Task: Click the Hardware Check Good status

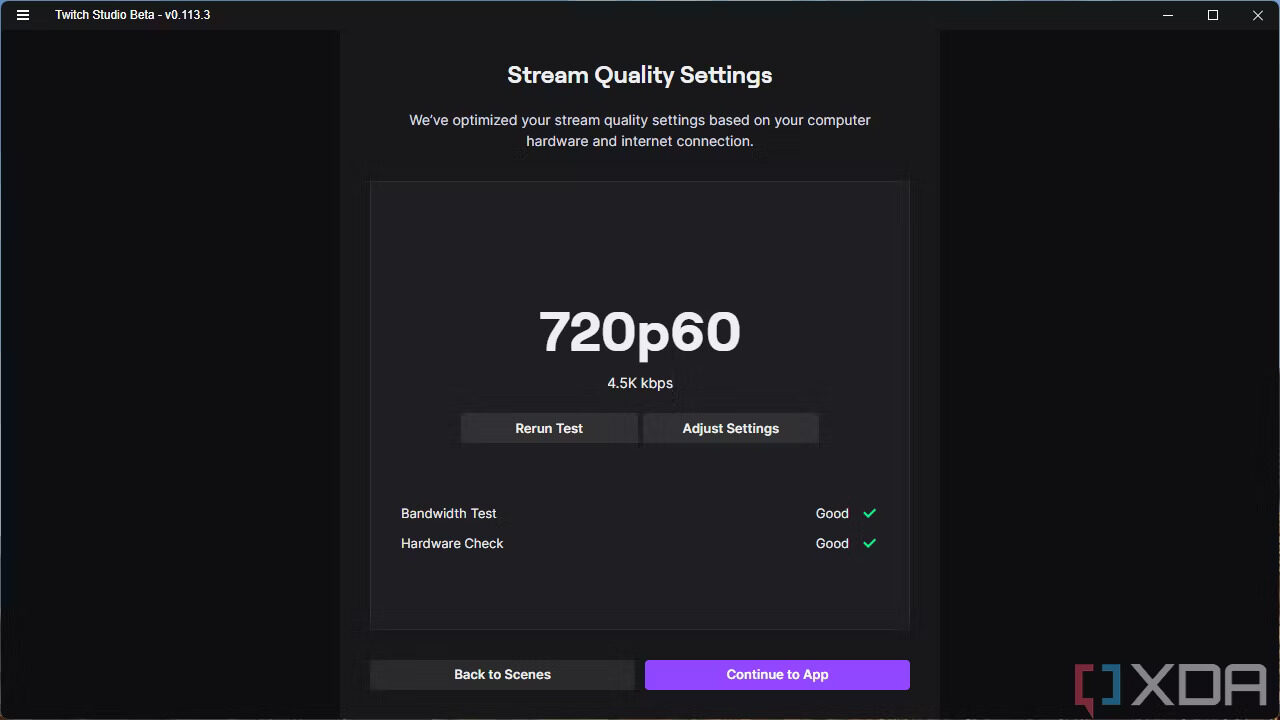Action: click(x=832, y=543)
